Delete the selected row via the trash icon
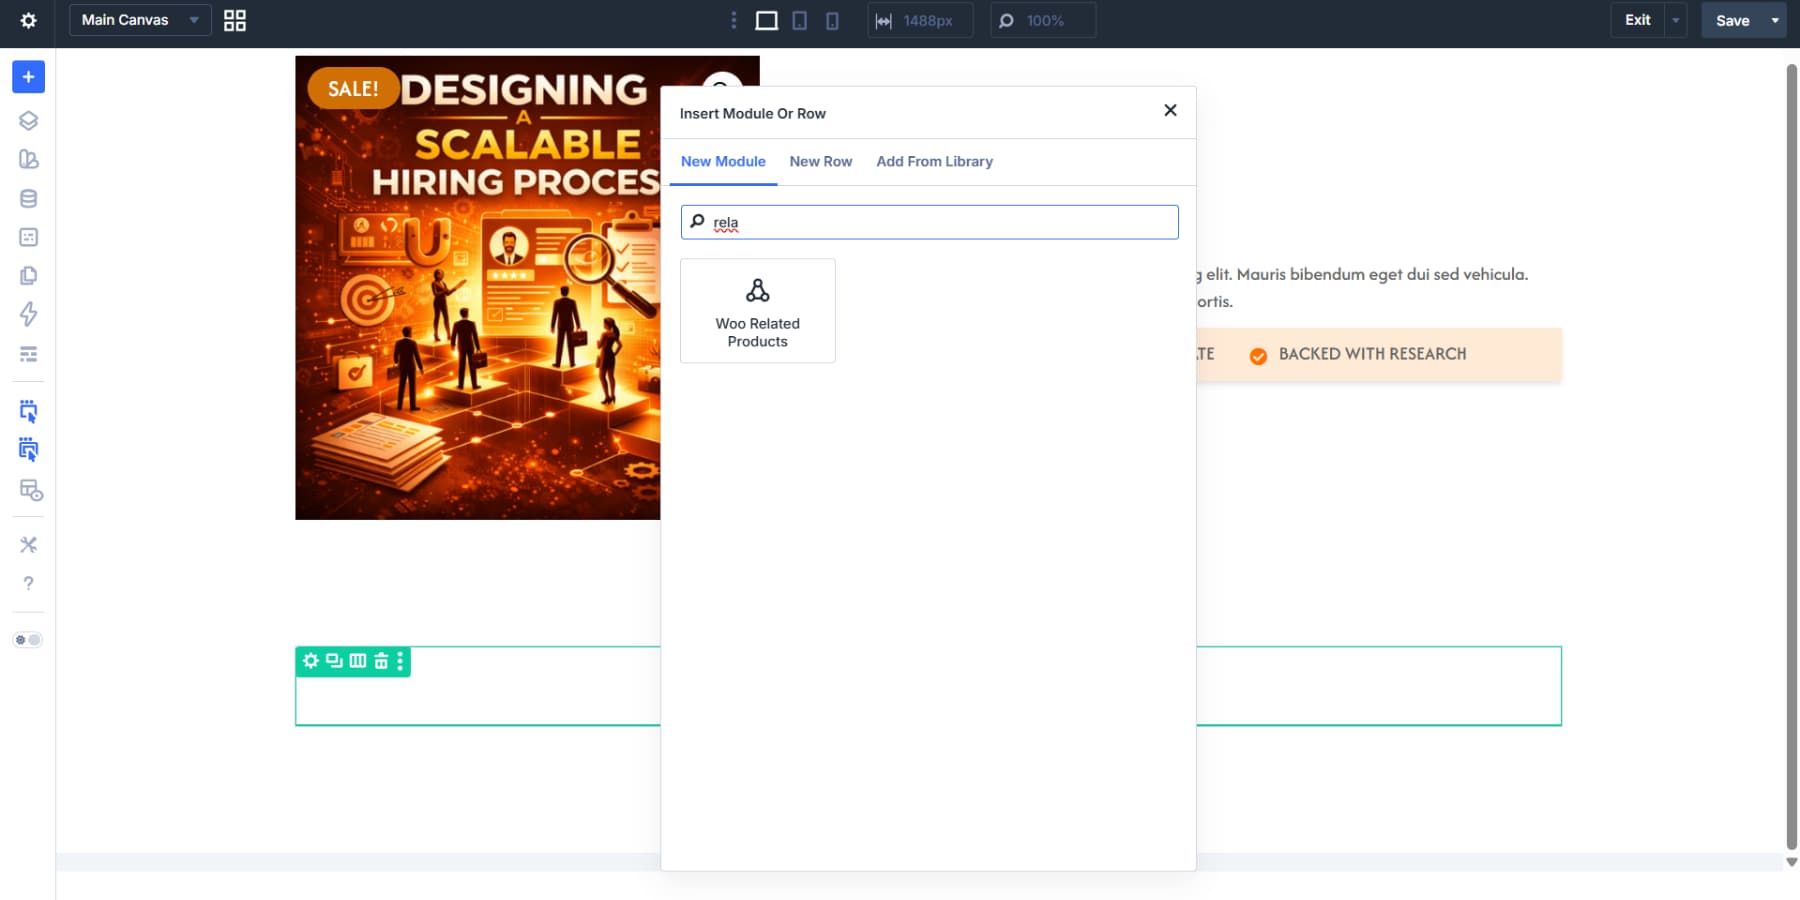 pos(381,661)
